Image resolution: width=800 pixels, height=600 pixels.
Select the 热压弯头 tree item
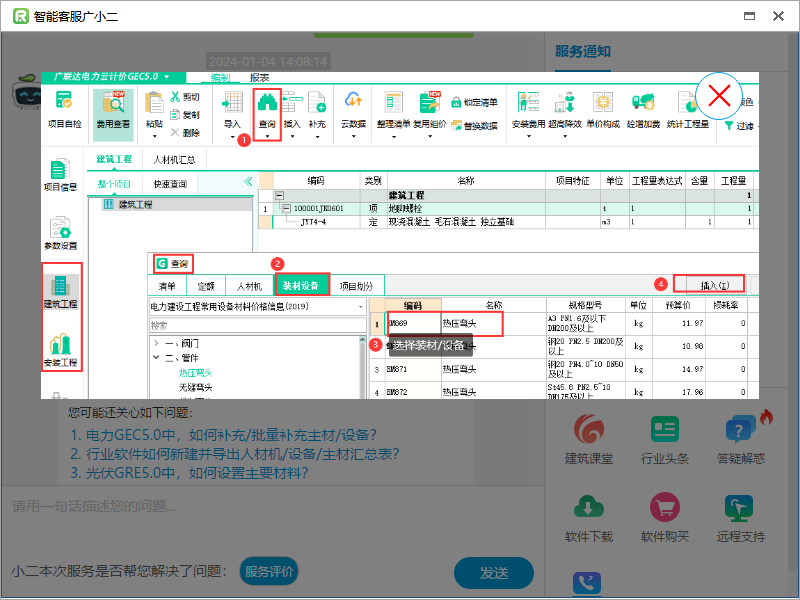195,373
